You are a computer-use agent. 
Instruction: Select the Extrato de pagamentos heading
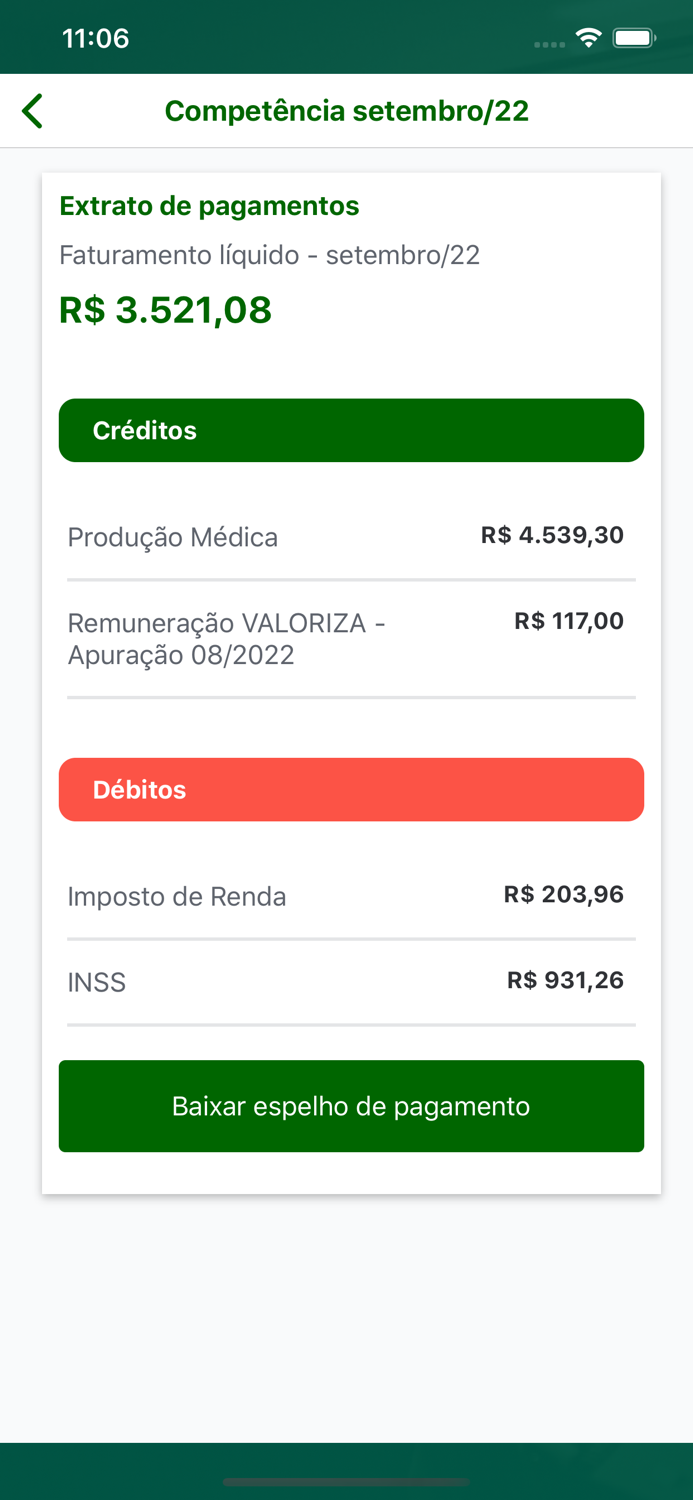coord(210,206)
